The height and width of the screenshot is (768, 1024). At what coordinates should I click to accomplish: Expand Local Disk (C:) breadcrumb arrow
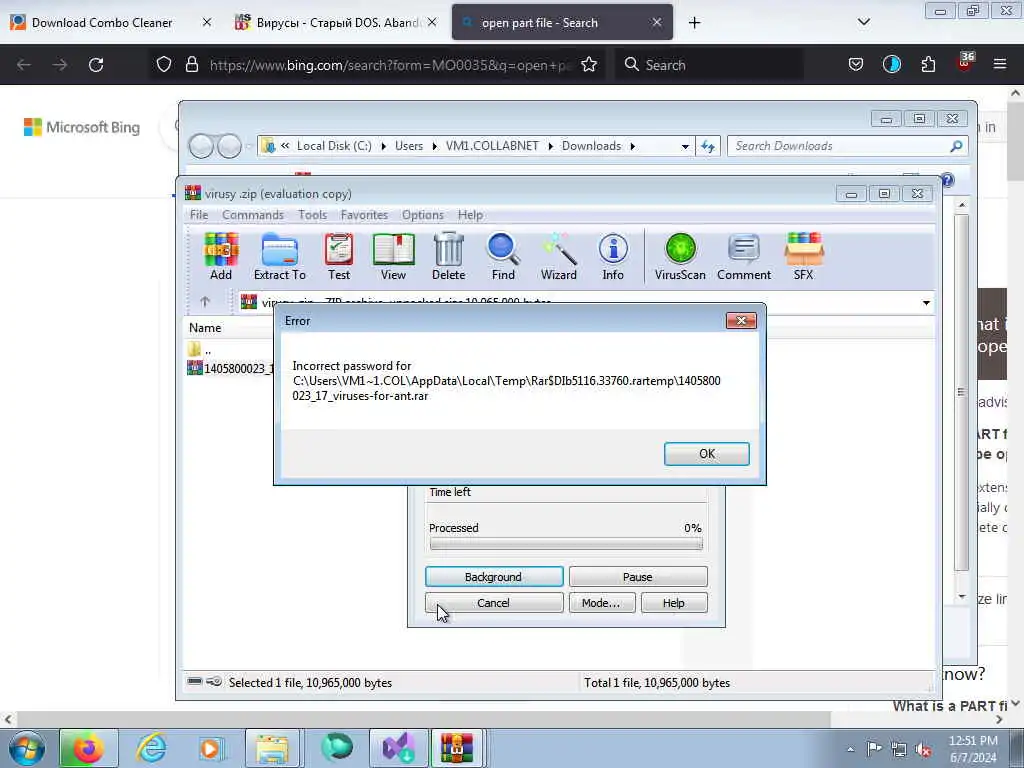pos(383,146)
